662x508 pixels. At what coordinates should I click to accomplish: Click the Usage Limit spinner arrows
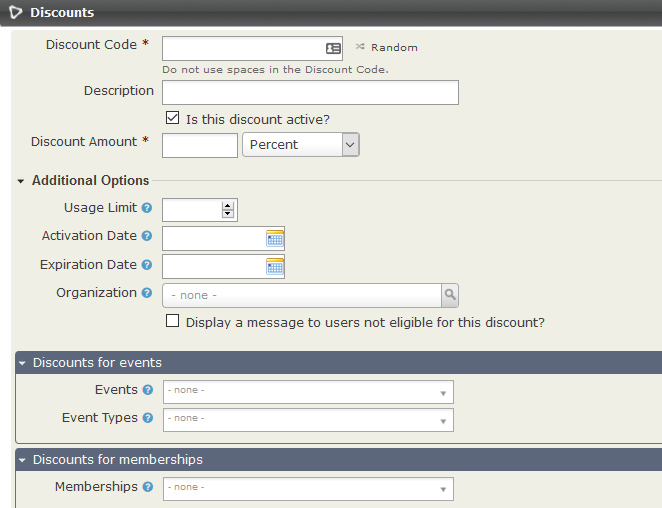[228, 209]
